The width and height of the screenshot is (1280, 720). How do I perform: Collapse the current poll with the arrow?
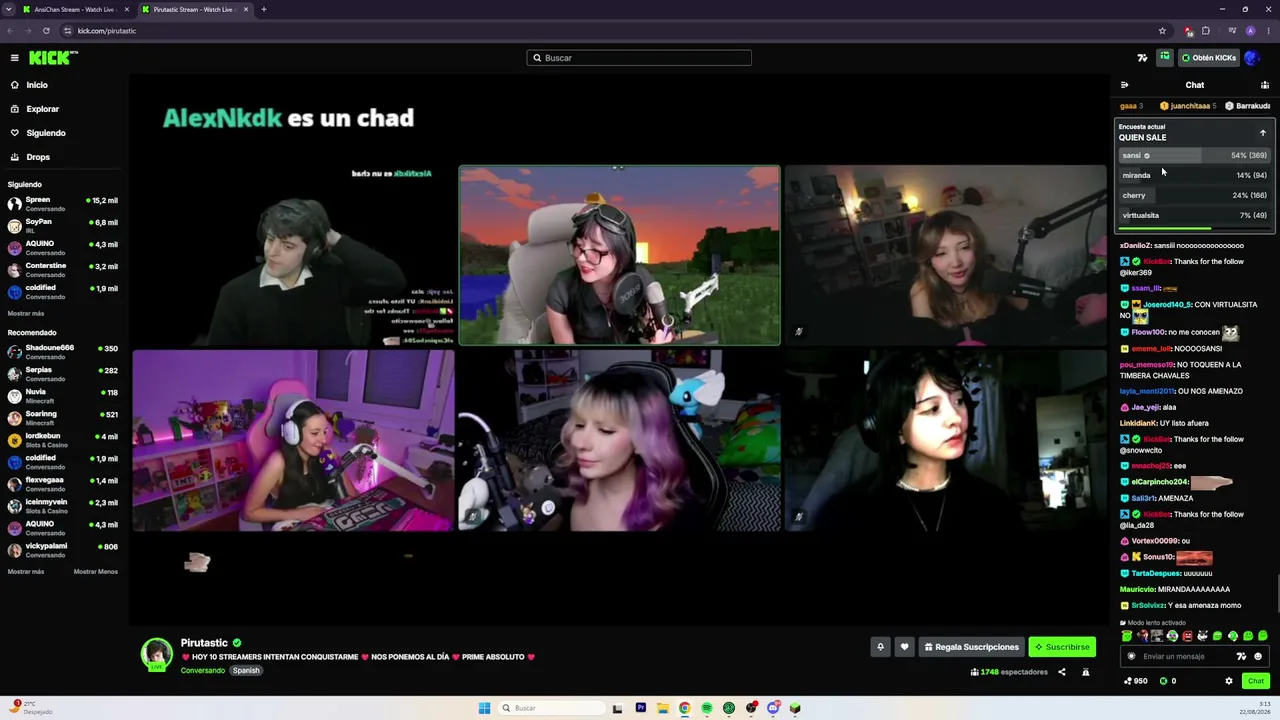tap(1262, 133)
